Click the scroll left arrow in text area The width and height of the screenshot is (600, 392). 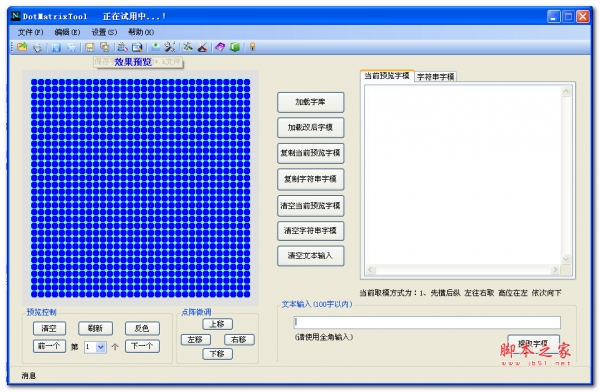[x=370, y=270]
